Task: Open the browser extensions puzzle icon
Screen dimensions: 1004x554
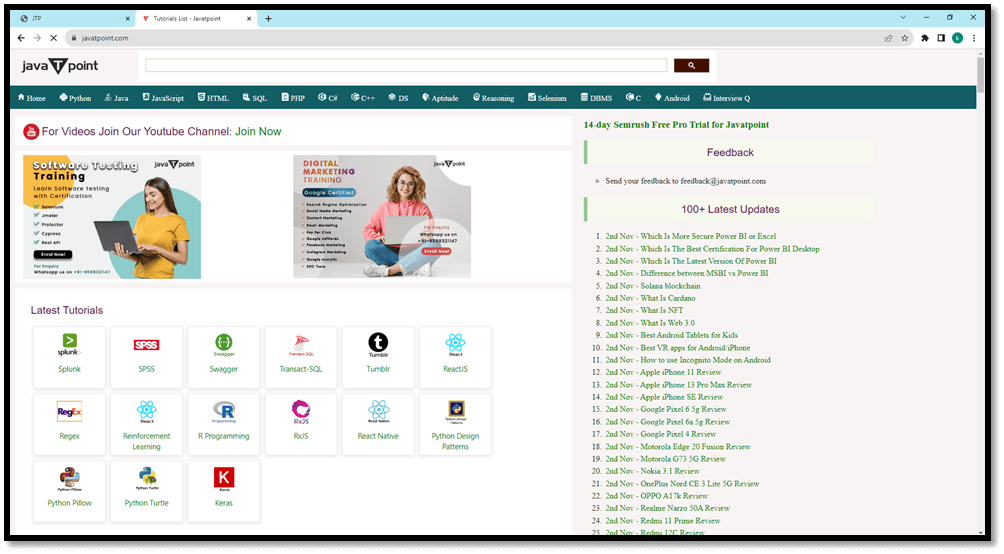Action: click(925, 38)
